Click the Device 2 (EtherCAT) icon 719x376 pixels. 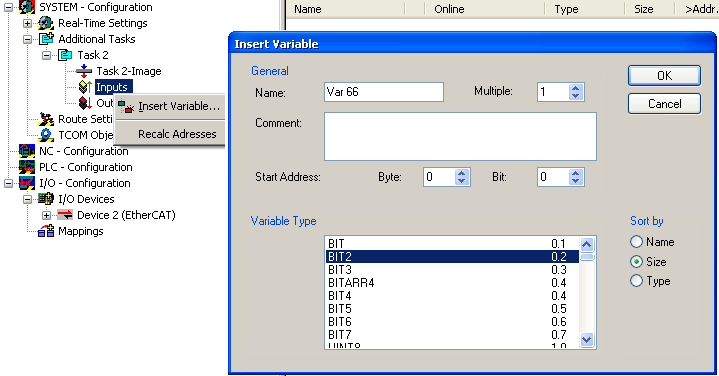(x=65, y=215)
